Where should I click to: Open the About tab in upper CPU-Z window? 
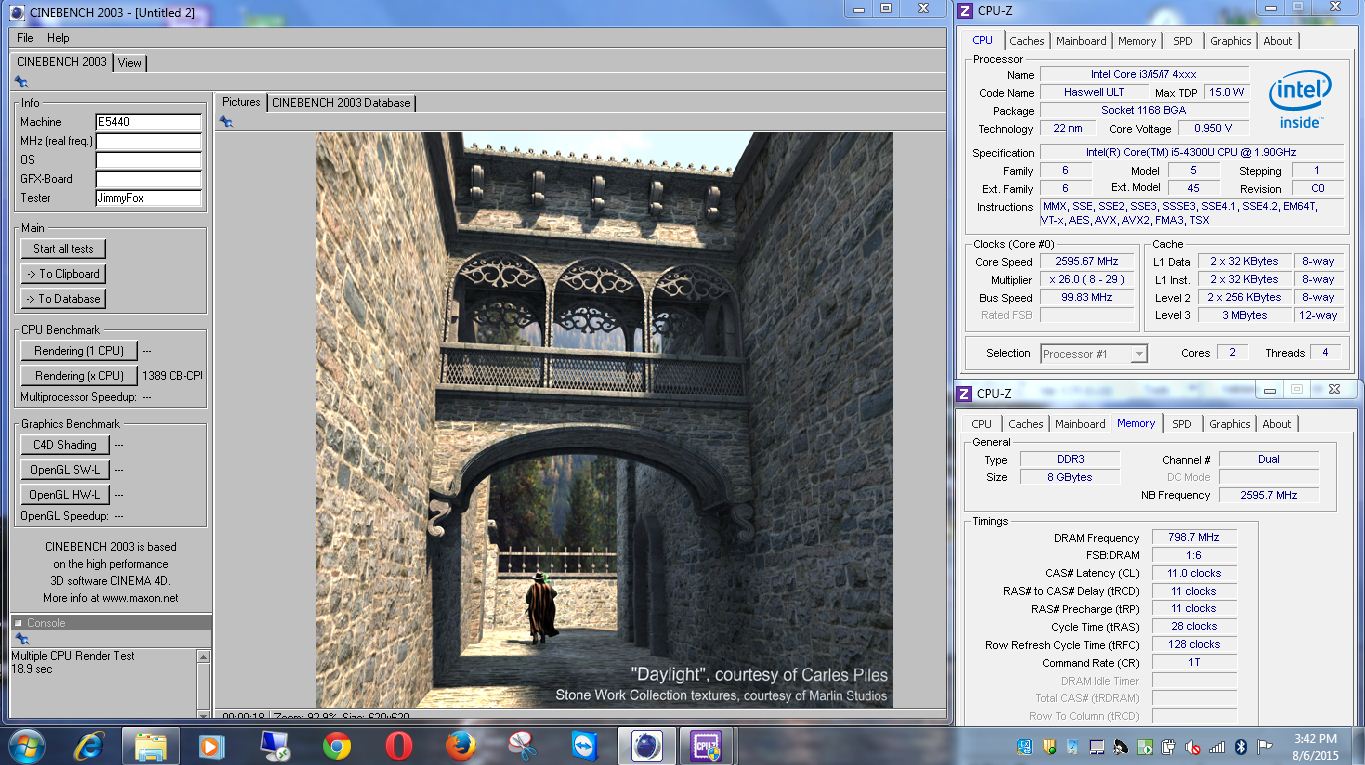coord(1278,41)
